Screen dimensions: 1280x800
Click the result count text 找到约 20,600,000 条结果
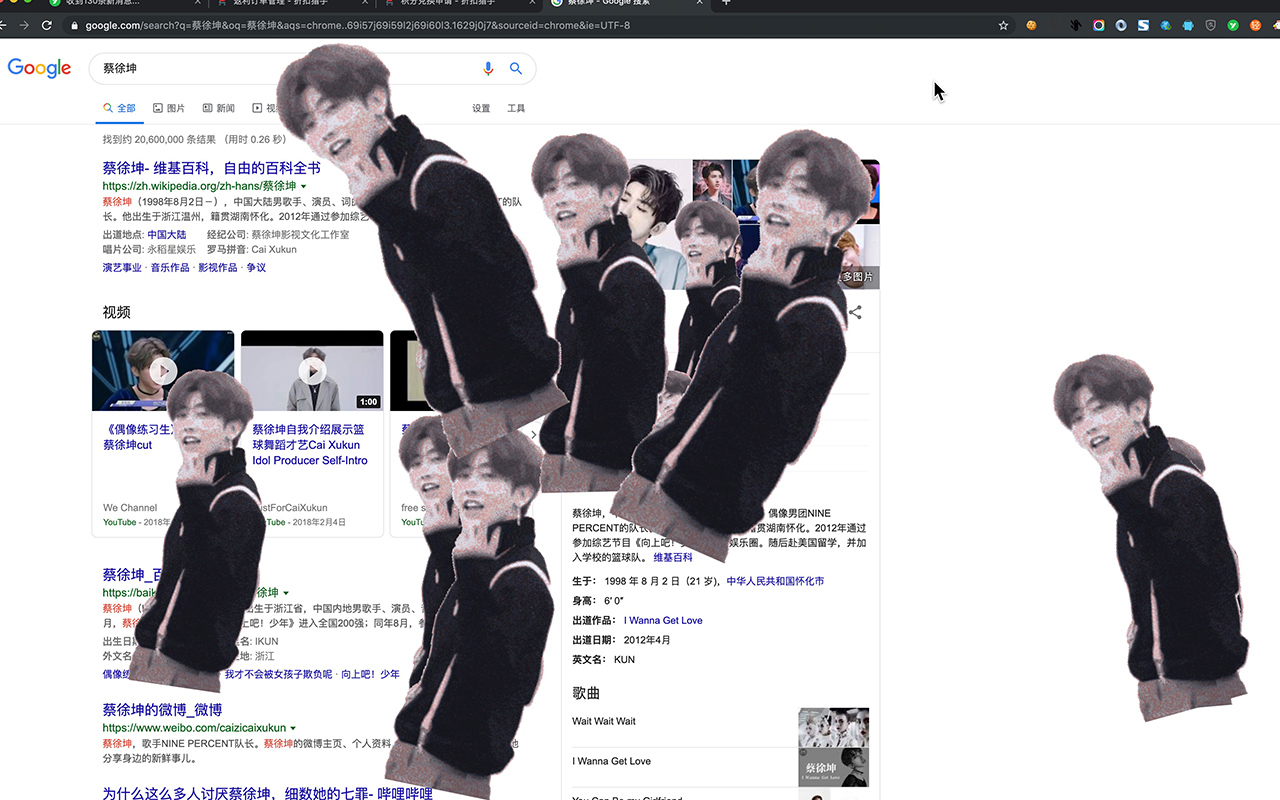pyautogui.click(x=158, y=140)
